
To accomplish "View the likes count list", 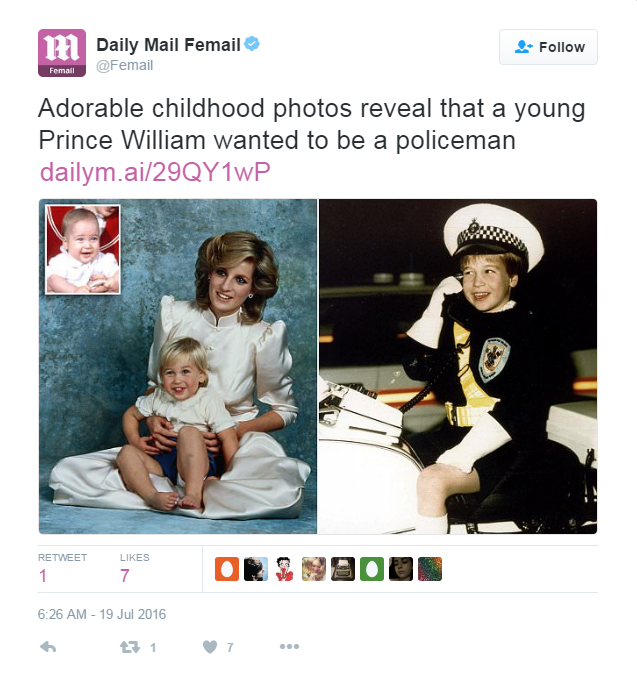I will click(134, 567).
